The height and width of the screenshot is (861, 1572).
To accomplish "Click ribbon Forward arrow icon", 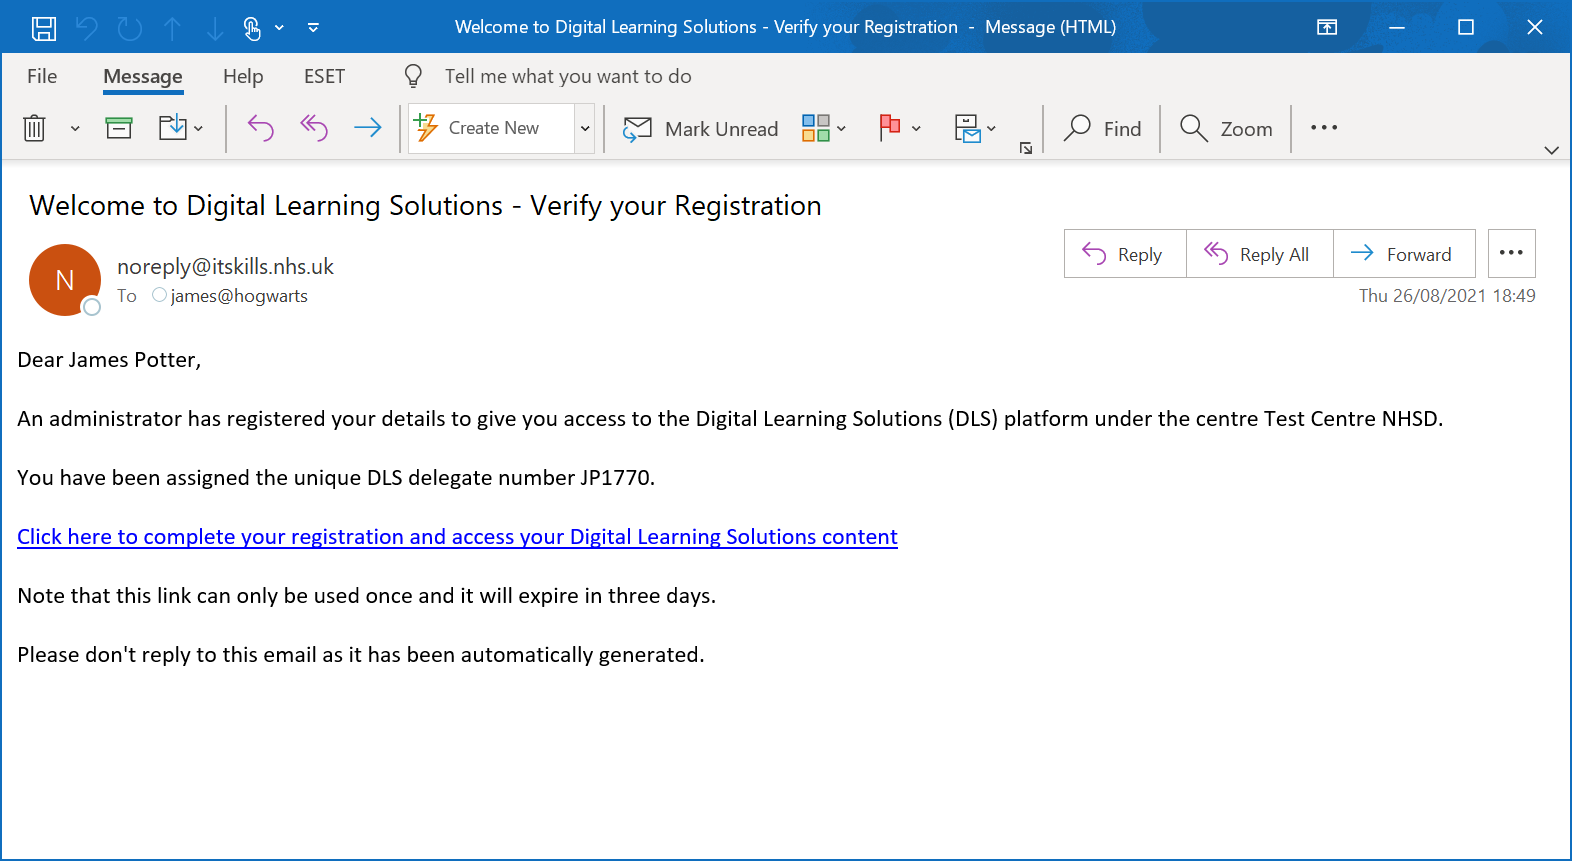I will [x=368, y=128].
